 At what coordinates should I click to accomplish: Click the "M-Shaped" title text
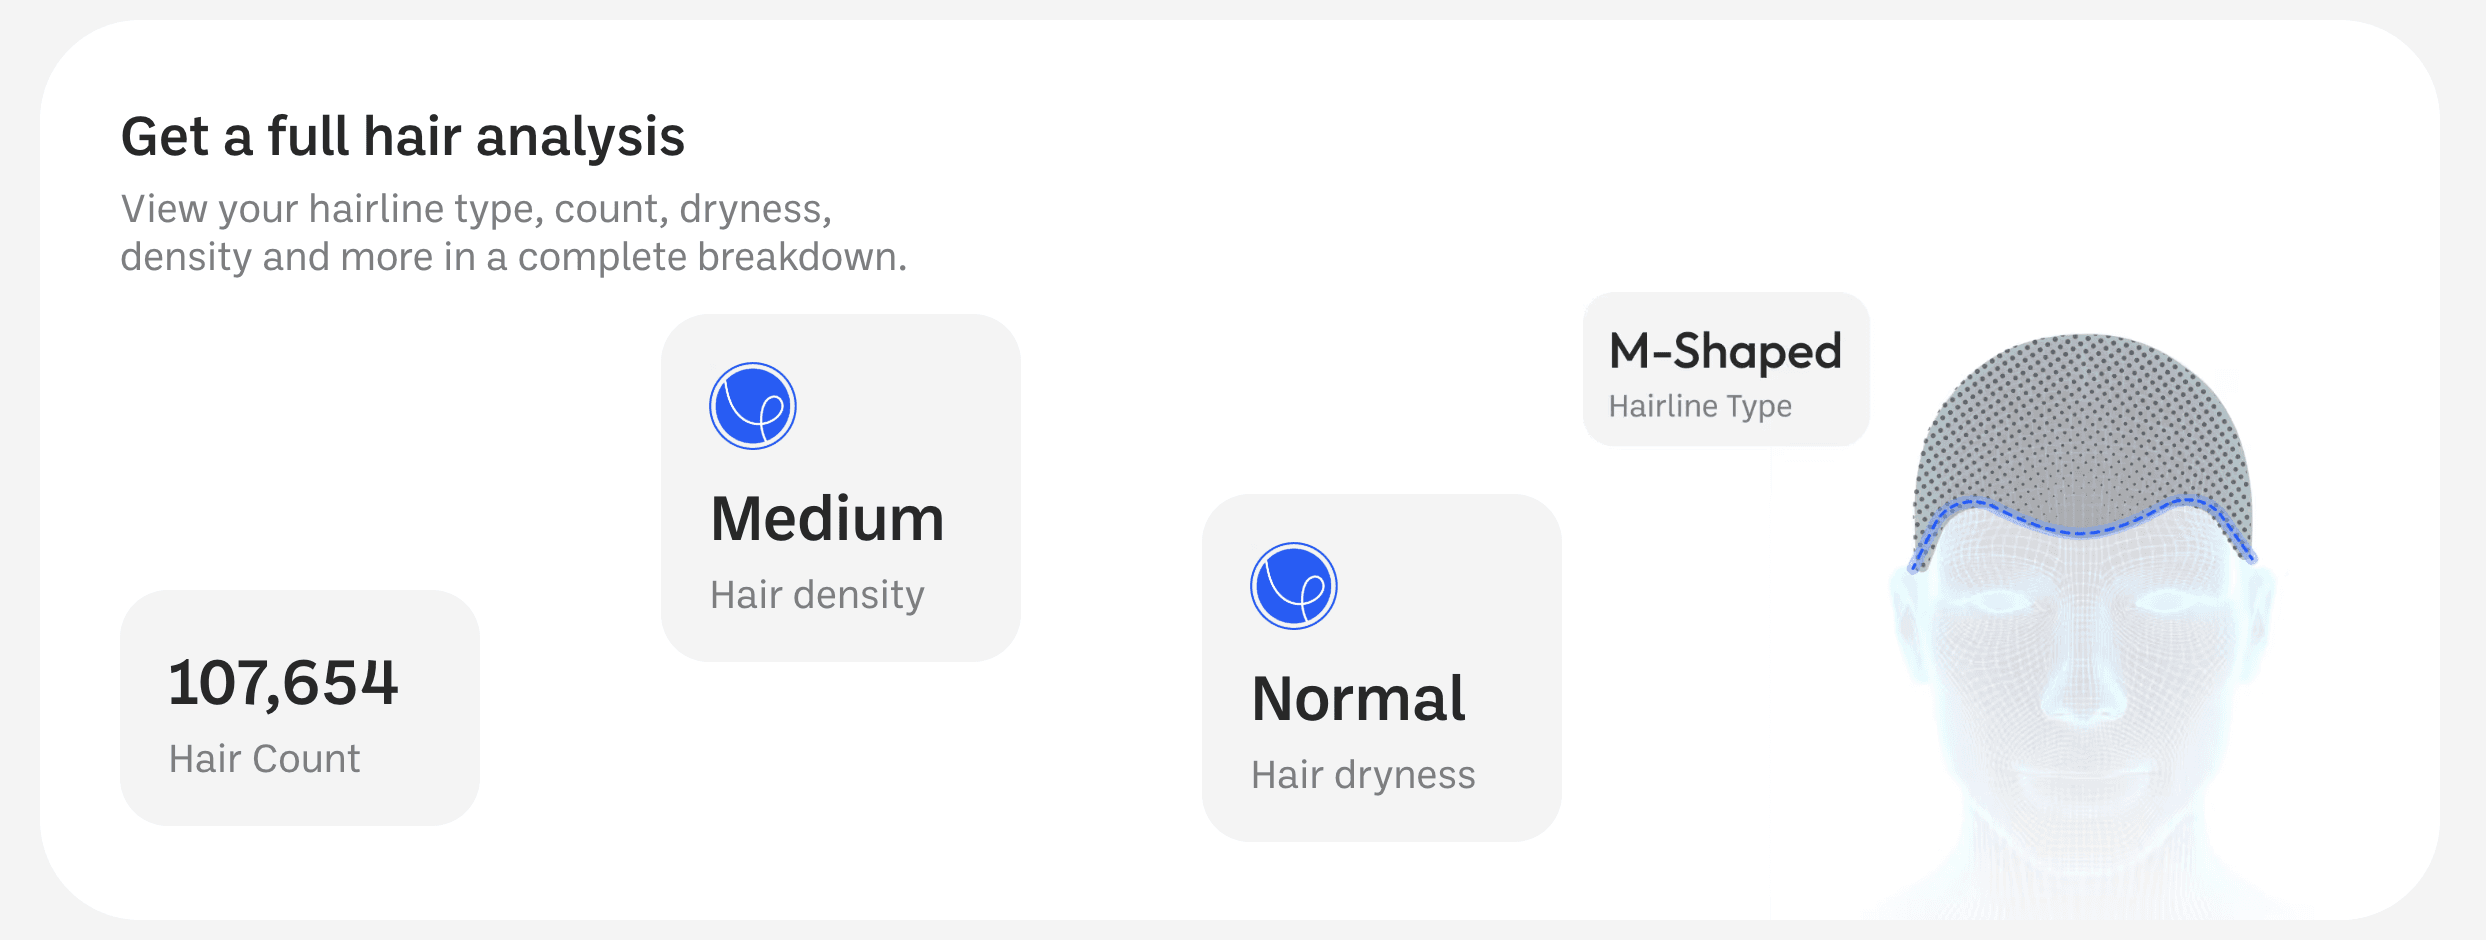[1725, 351]
